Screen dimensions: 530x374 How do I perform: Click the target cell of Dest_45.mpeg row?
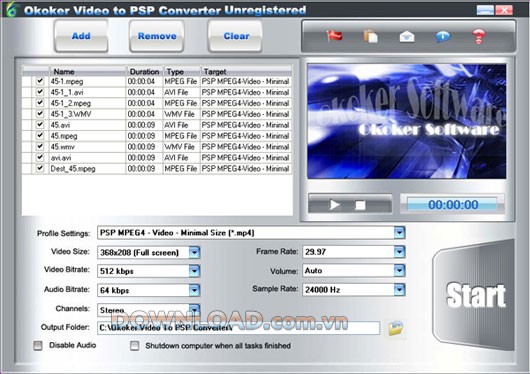pos(245,168)
